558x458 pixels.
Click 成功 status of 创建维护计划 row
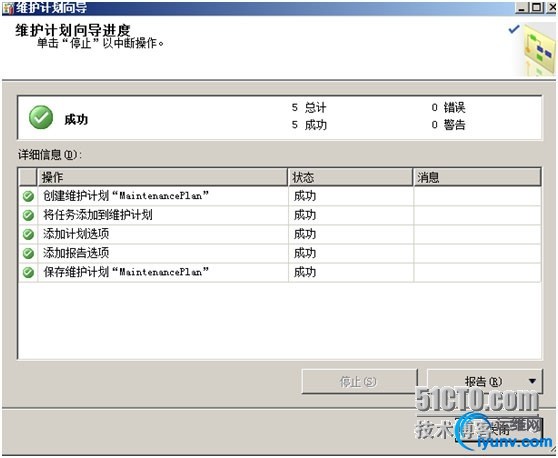305,196
